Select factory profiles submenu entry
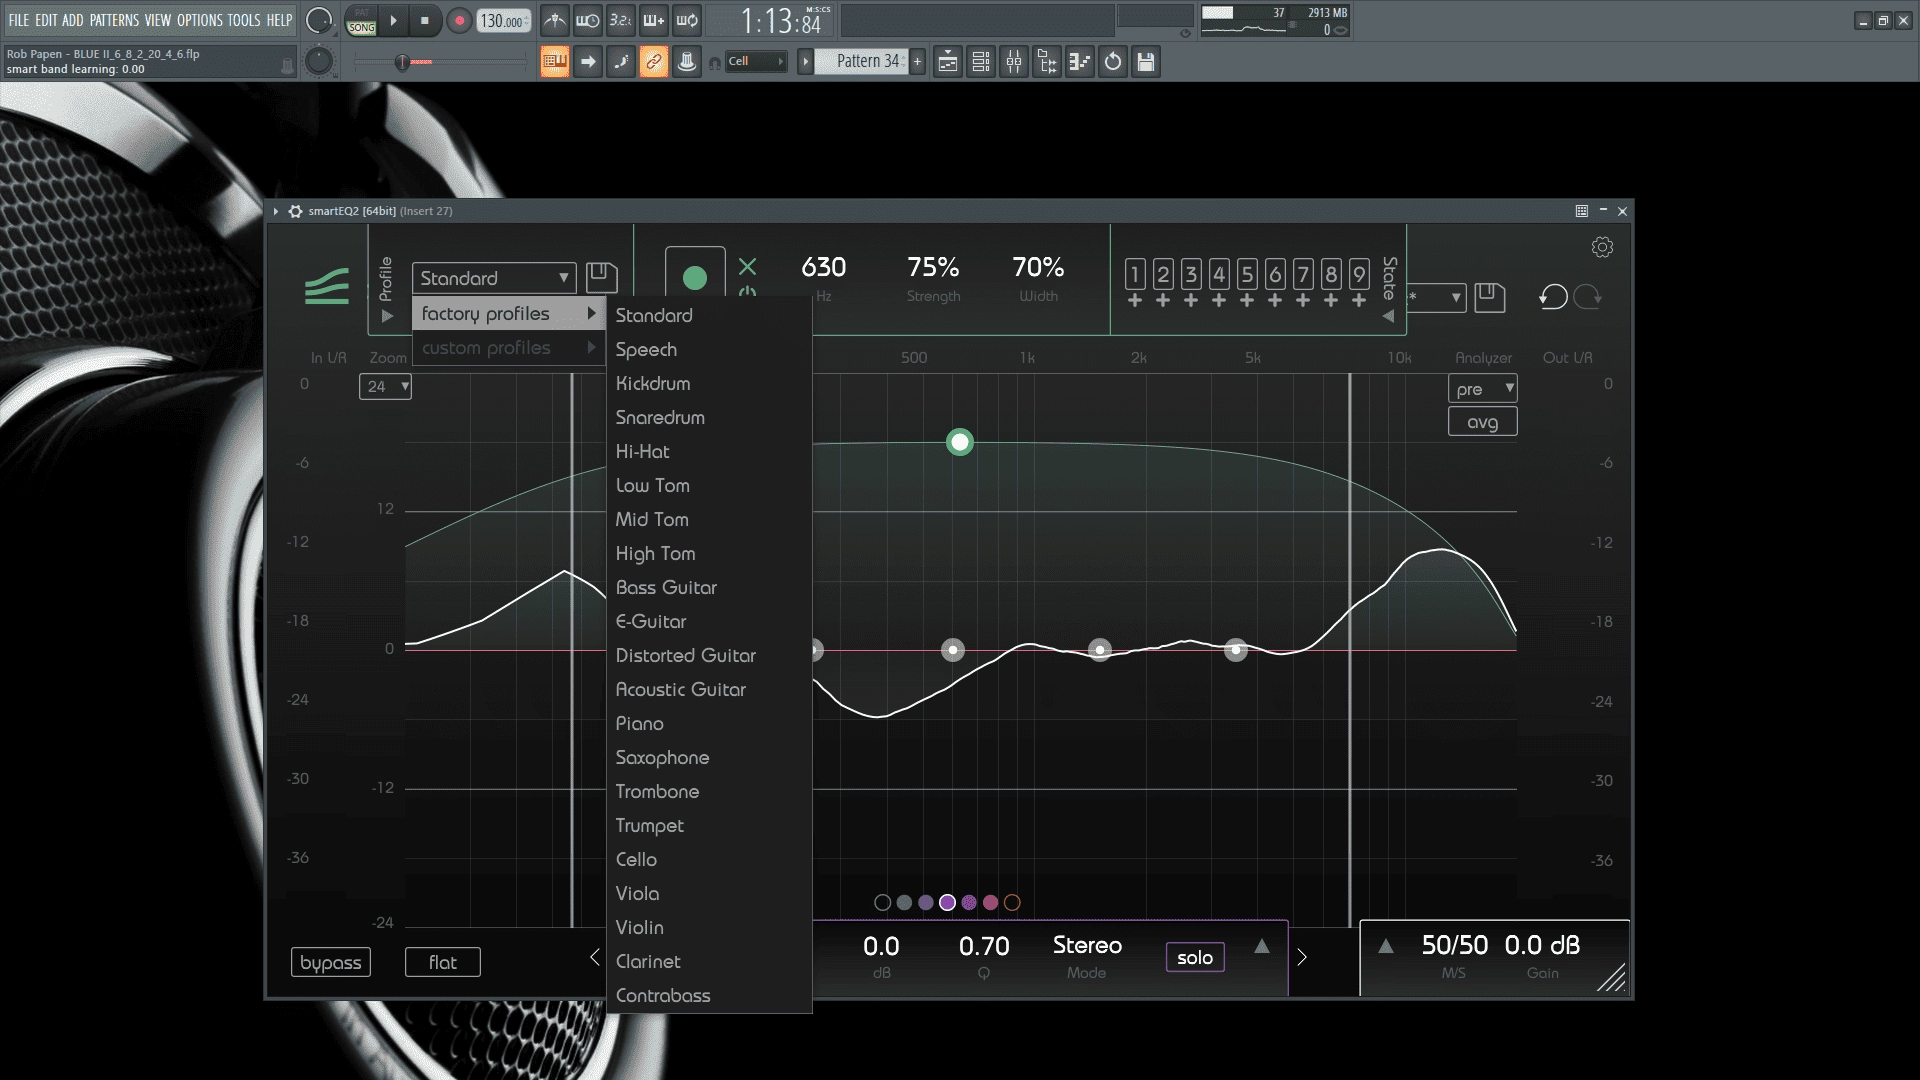Image resolution: width=1920 pixels, height=1080 pixels. pyautogui.click(x=508, y=314)
